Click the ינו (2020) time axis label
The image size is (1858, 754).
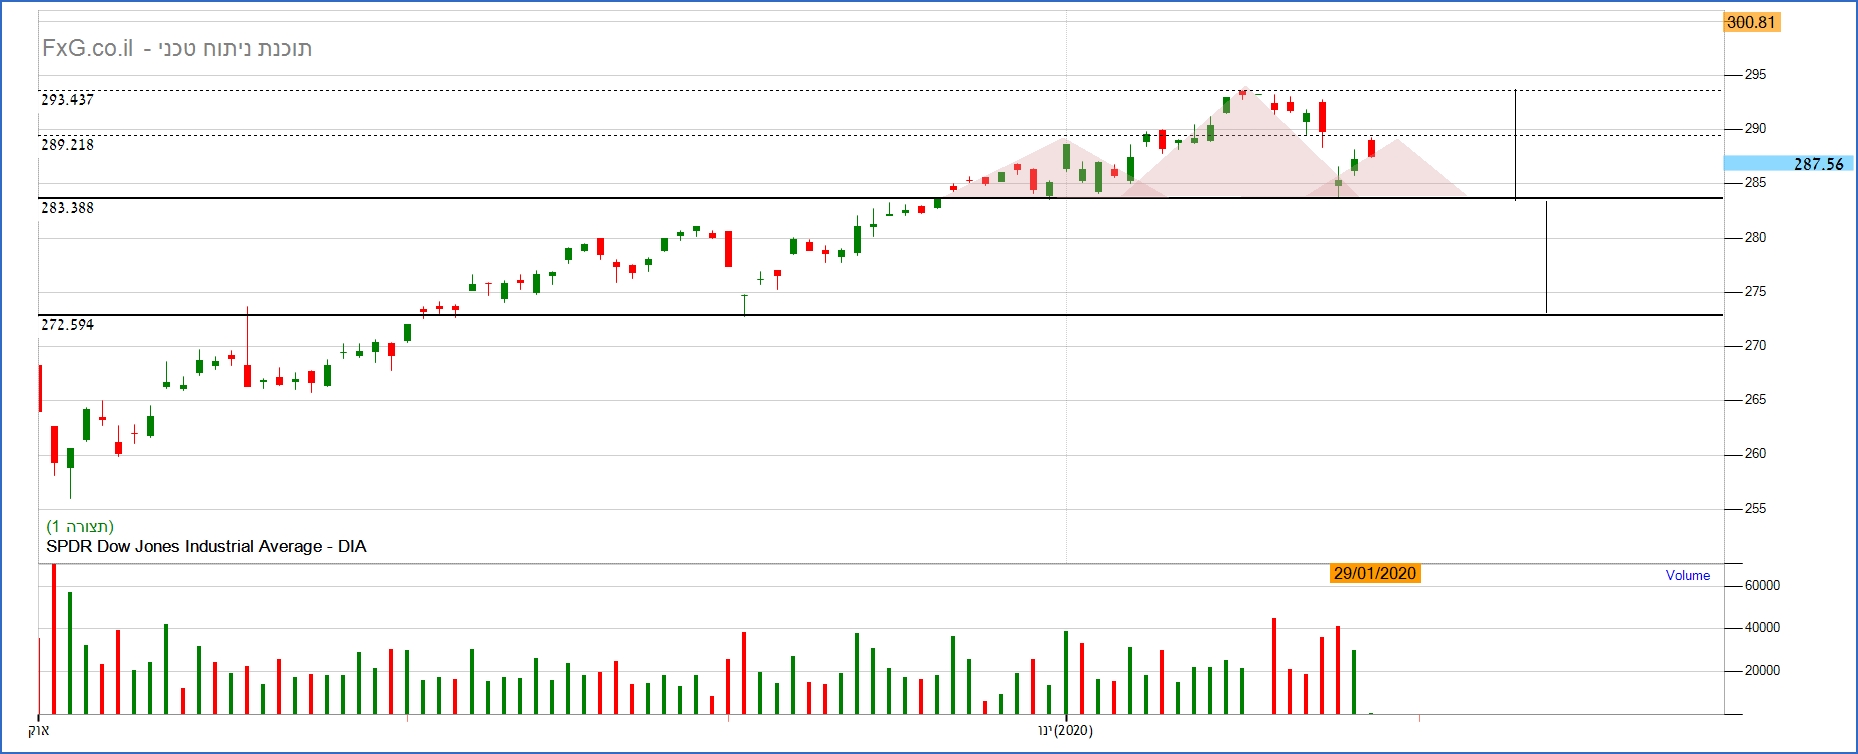[x=1066, y=730]
